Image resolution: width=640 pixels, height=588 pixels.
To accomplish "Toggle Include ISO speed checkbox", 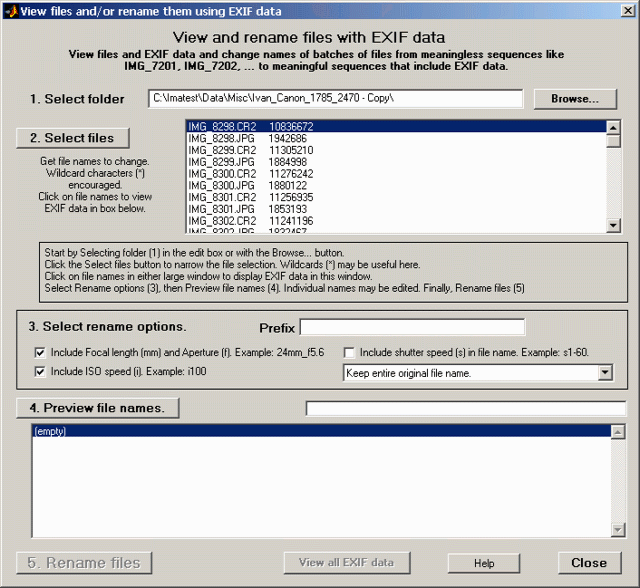I will coord(40,372).
